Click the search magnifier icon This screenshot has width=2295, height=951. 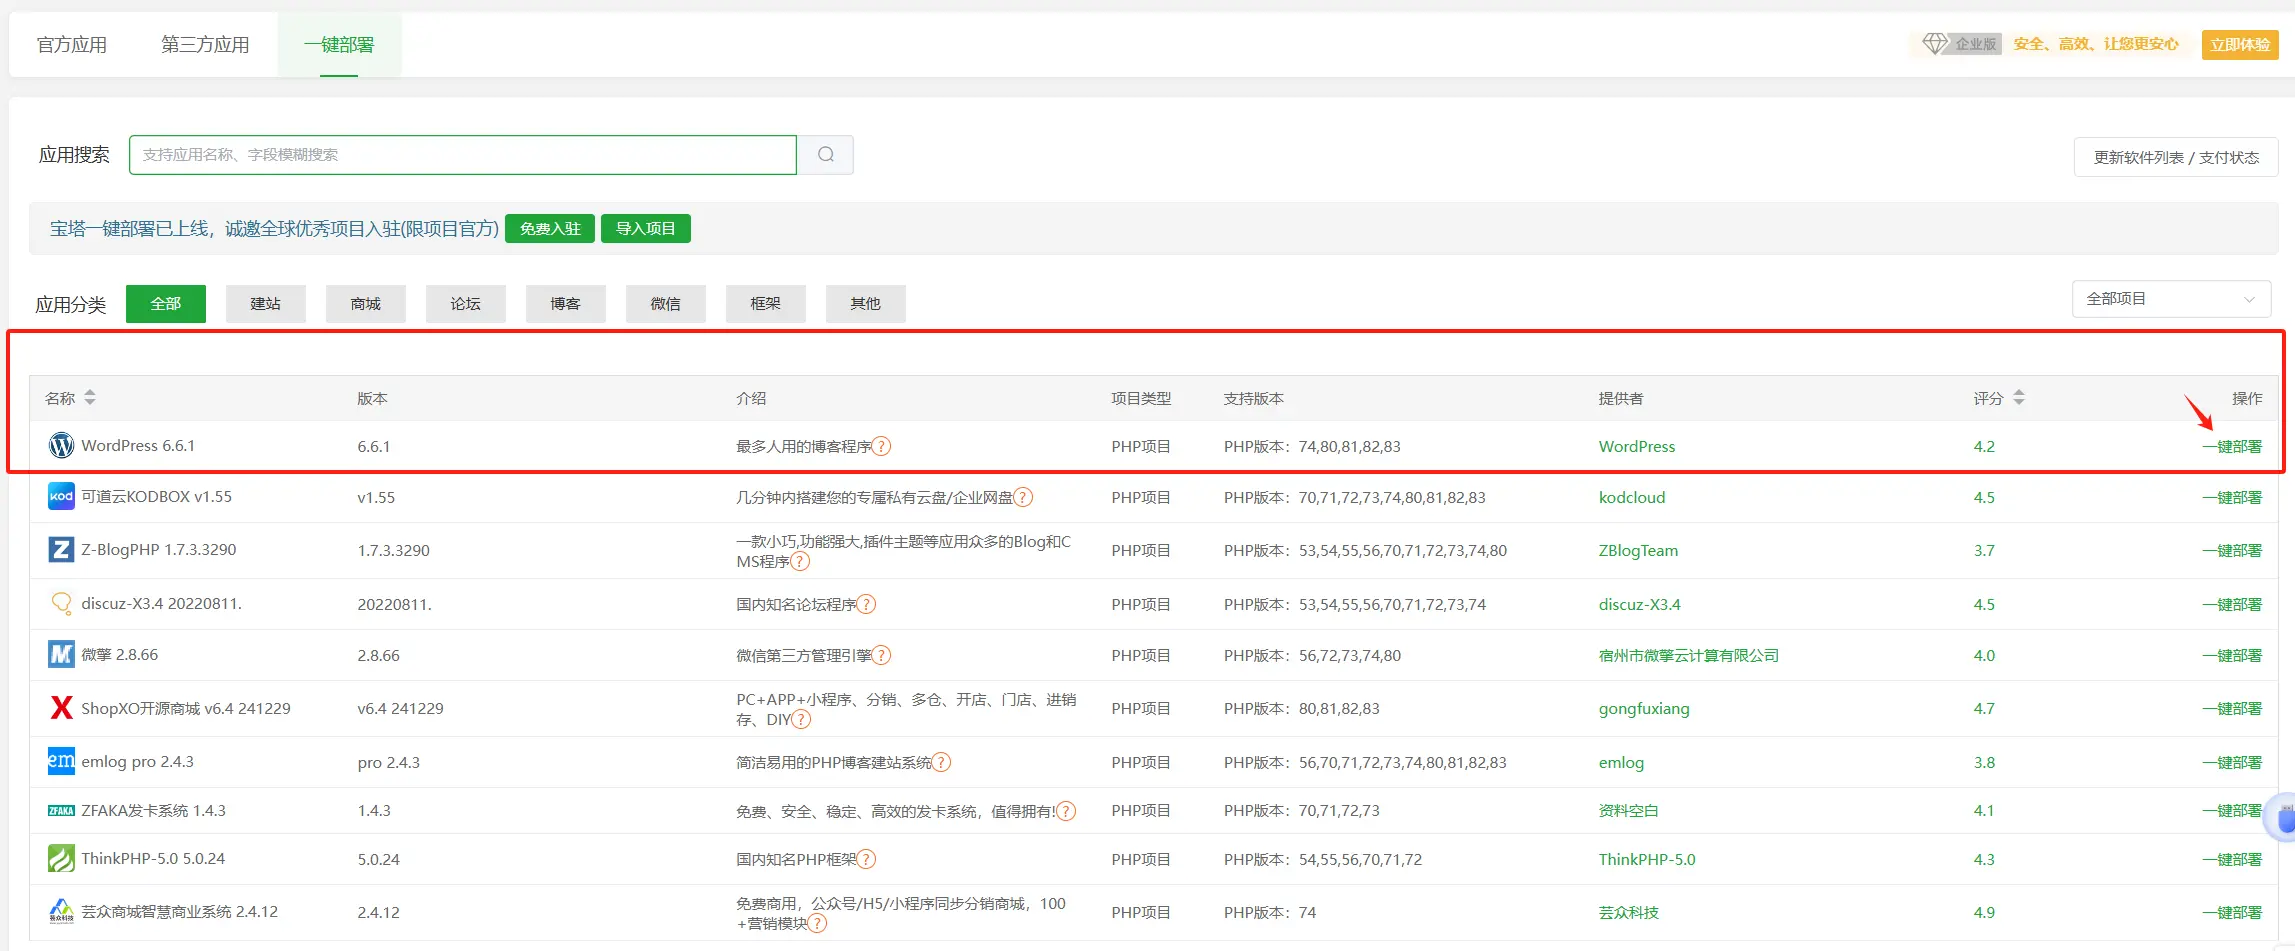[826, 155]
